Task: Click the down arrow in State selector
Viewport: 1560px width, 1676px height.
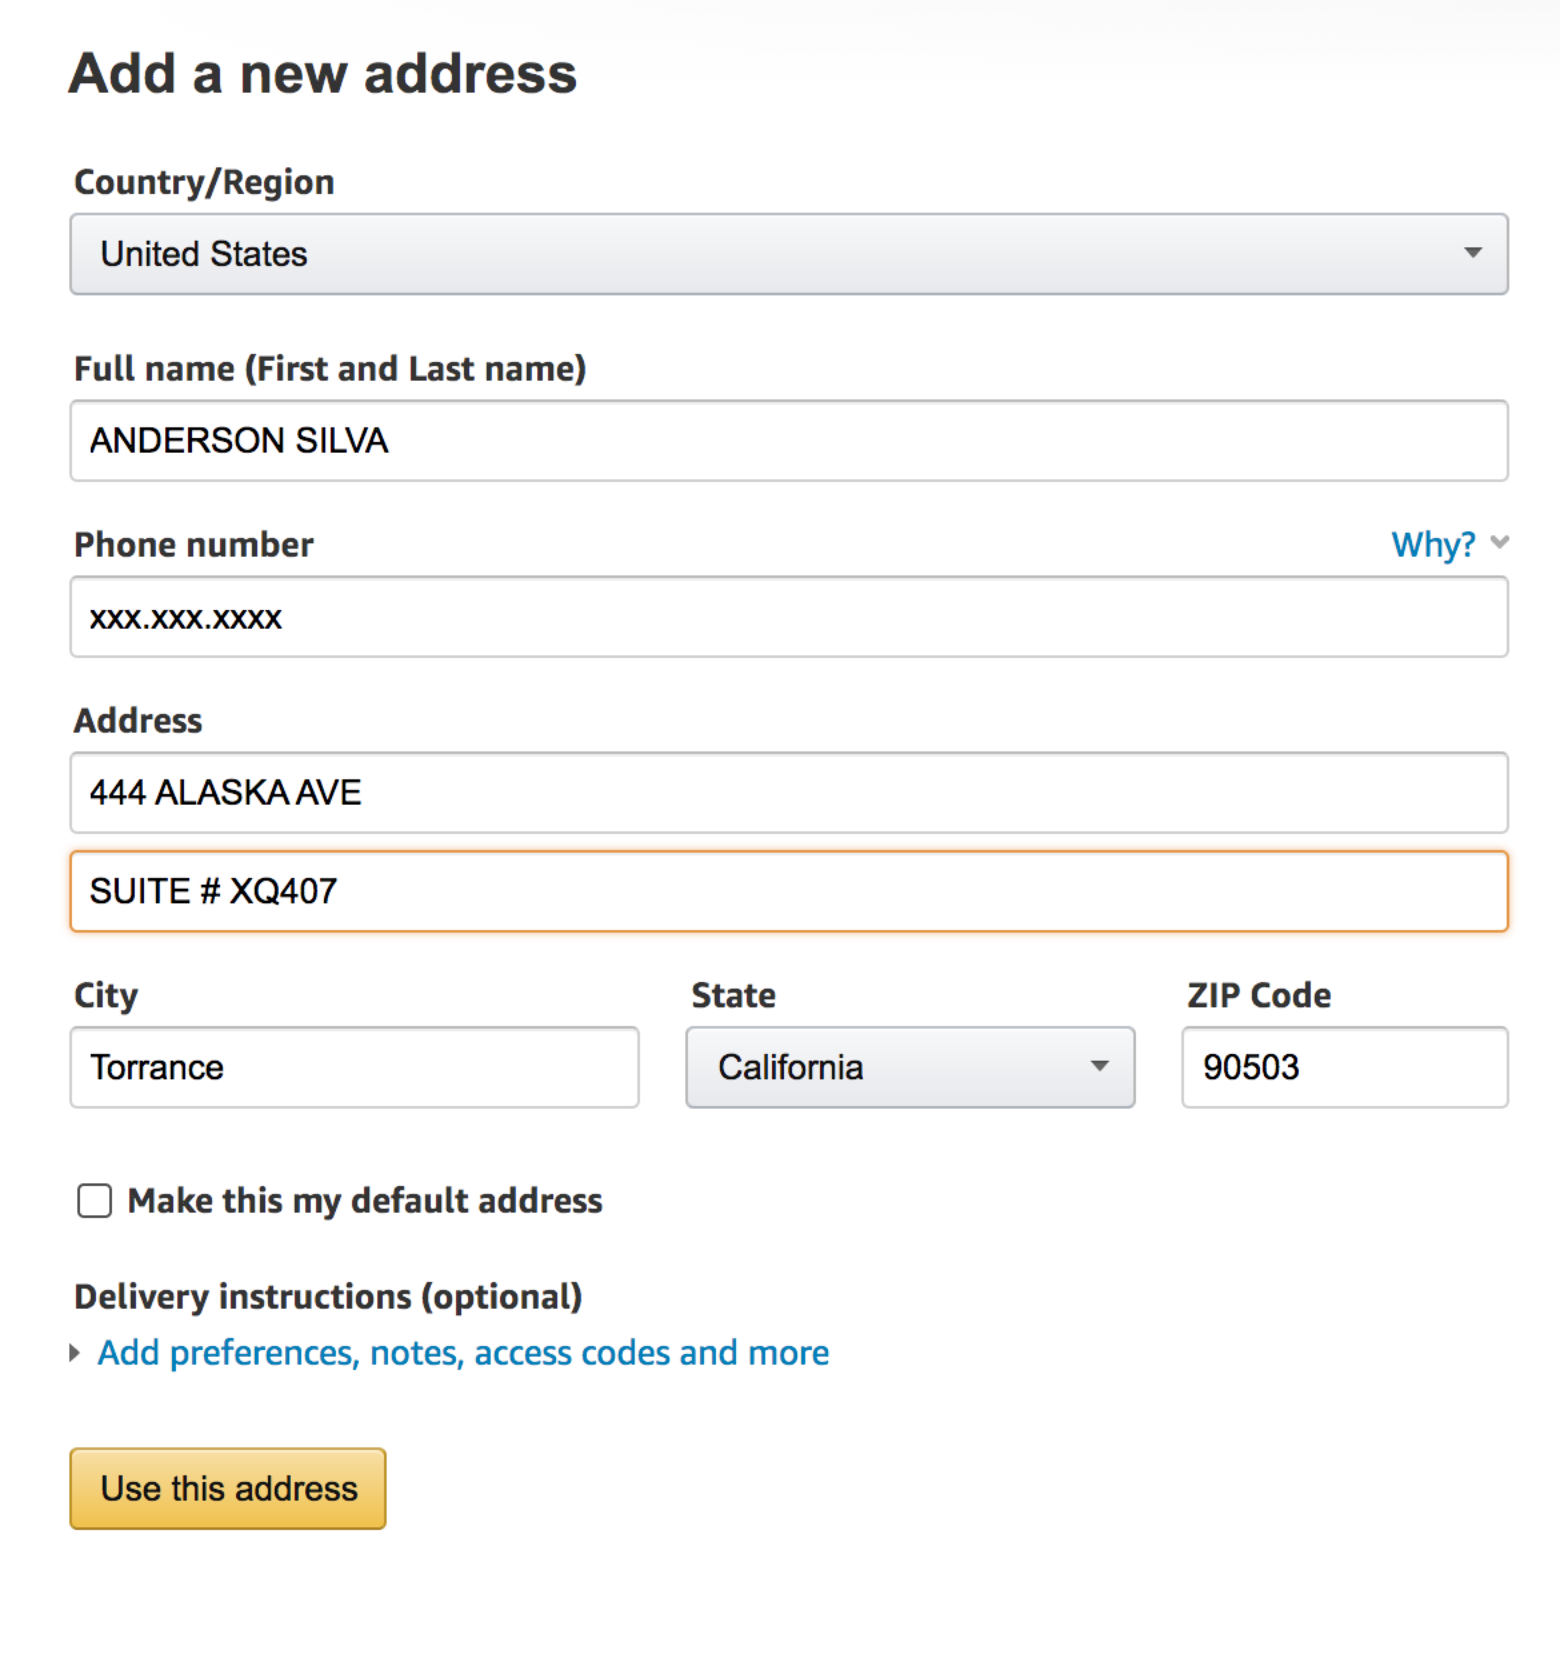Action: (1099, 1066)
